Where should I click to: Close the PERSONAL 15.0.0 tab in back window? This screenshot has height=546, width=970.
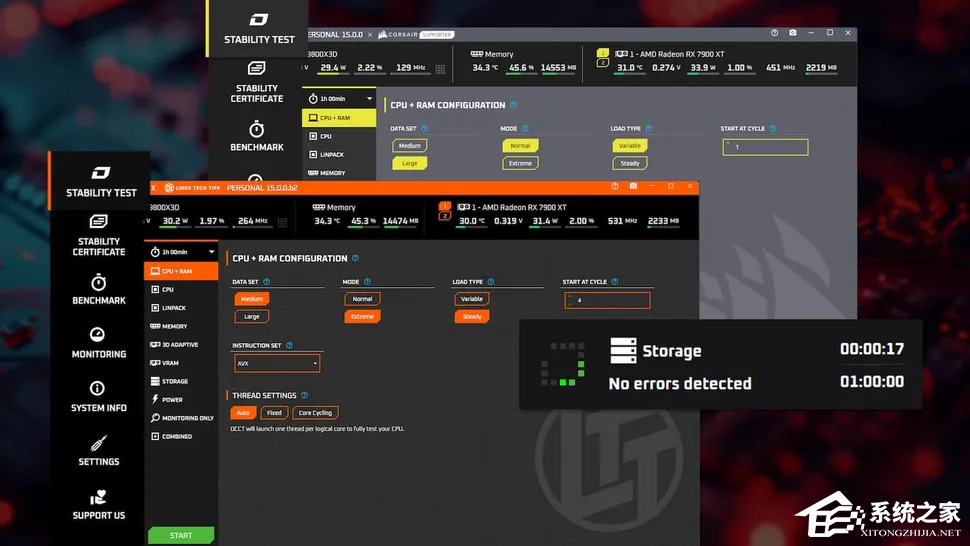[370, 35]
